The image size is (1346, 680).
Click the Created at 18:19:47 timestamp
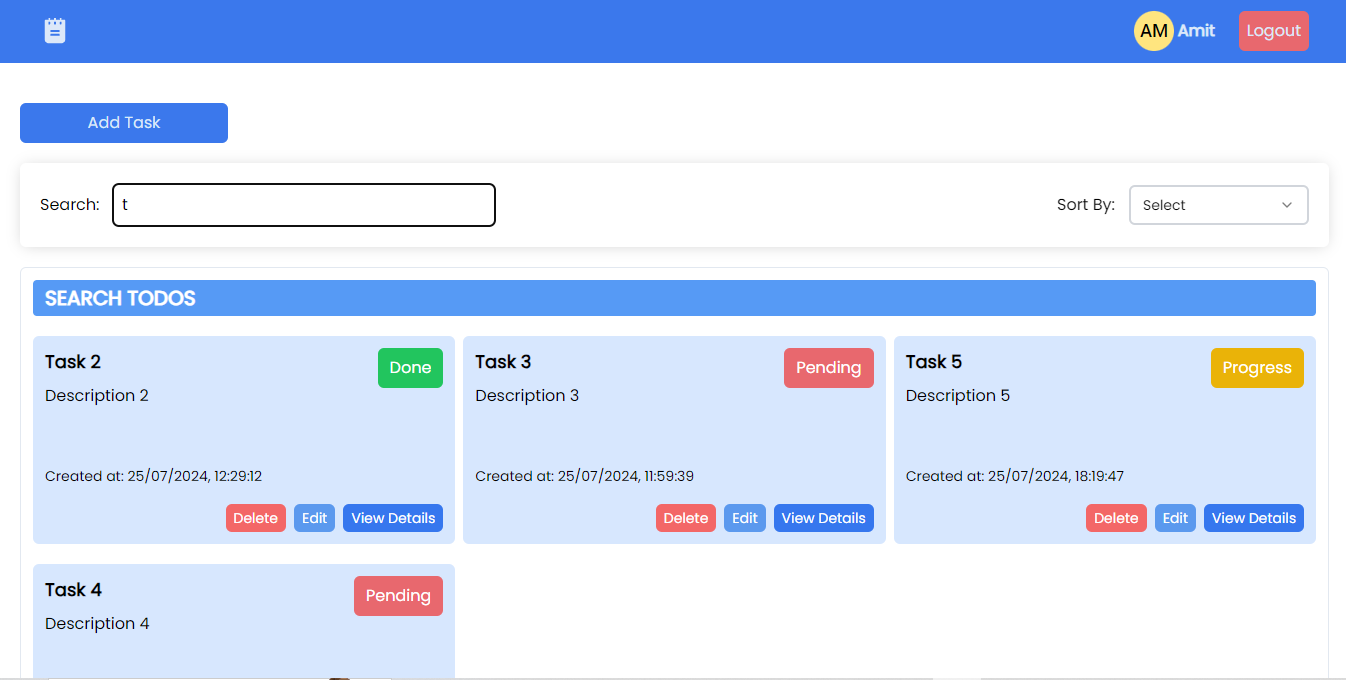click(1015, 477)
